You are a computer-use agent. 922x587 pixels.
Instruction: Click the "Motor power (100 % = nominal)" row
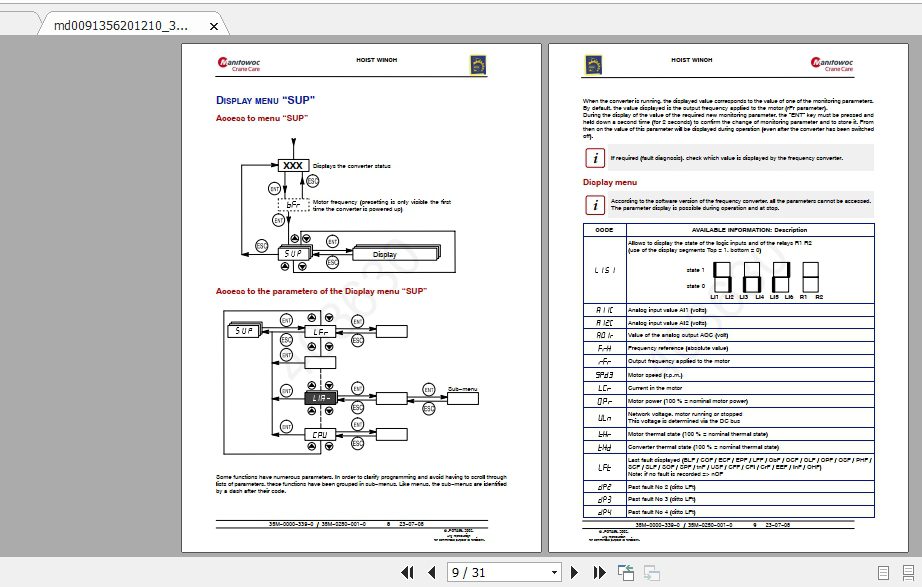point(729,401)
